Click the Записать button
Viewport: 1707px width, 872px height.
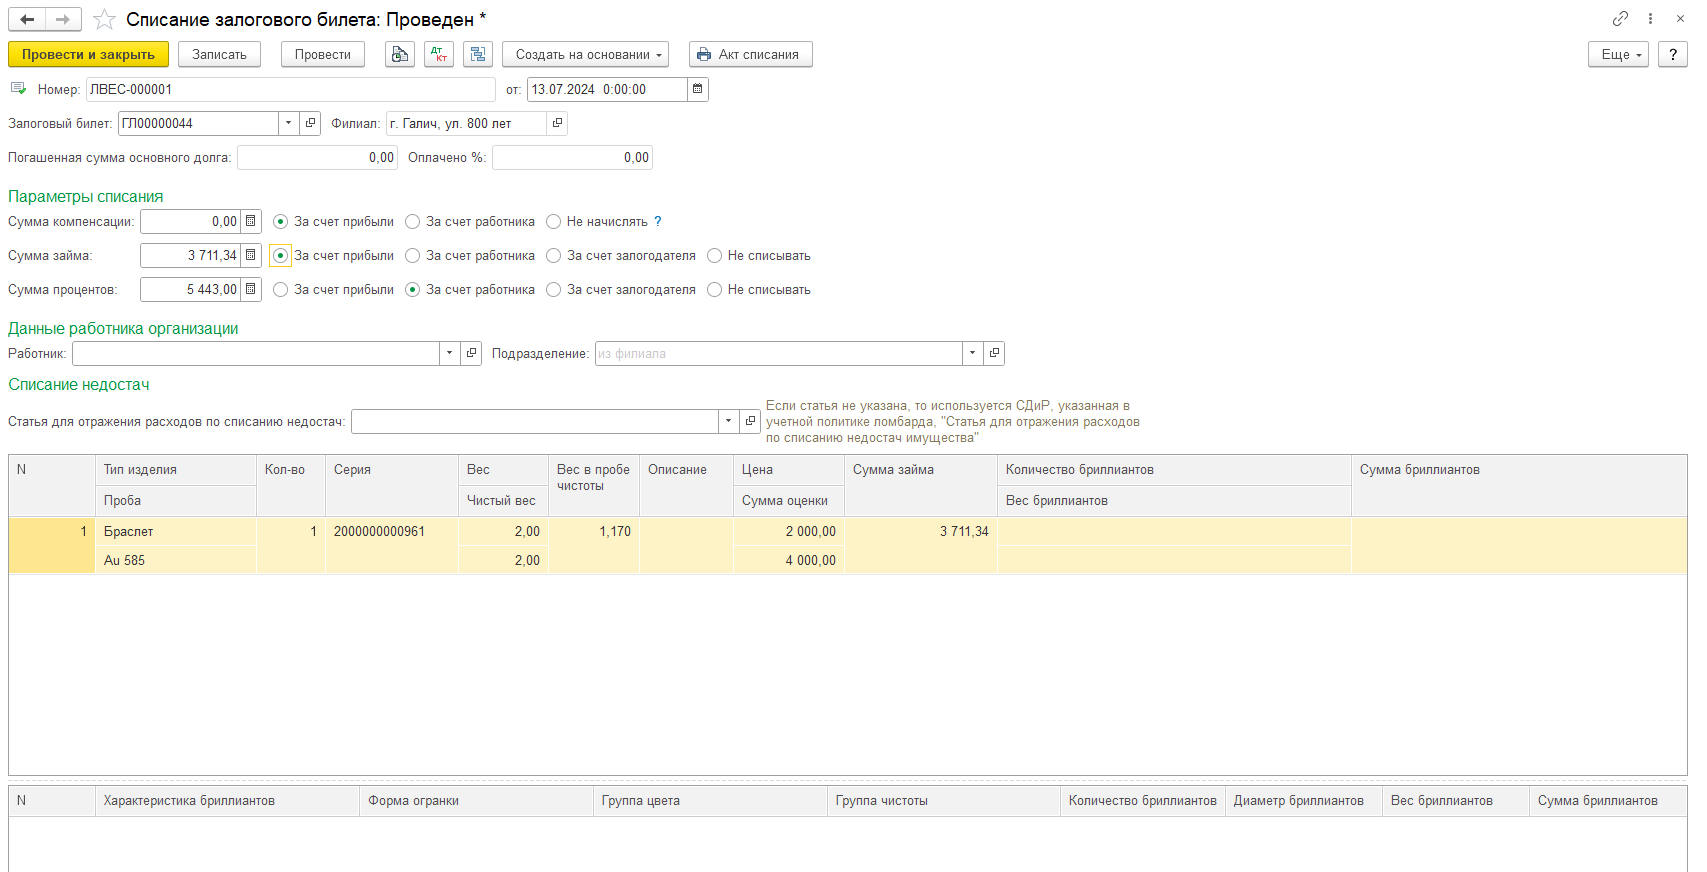[219, 54]
